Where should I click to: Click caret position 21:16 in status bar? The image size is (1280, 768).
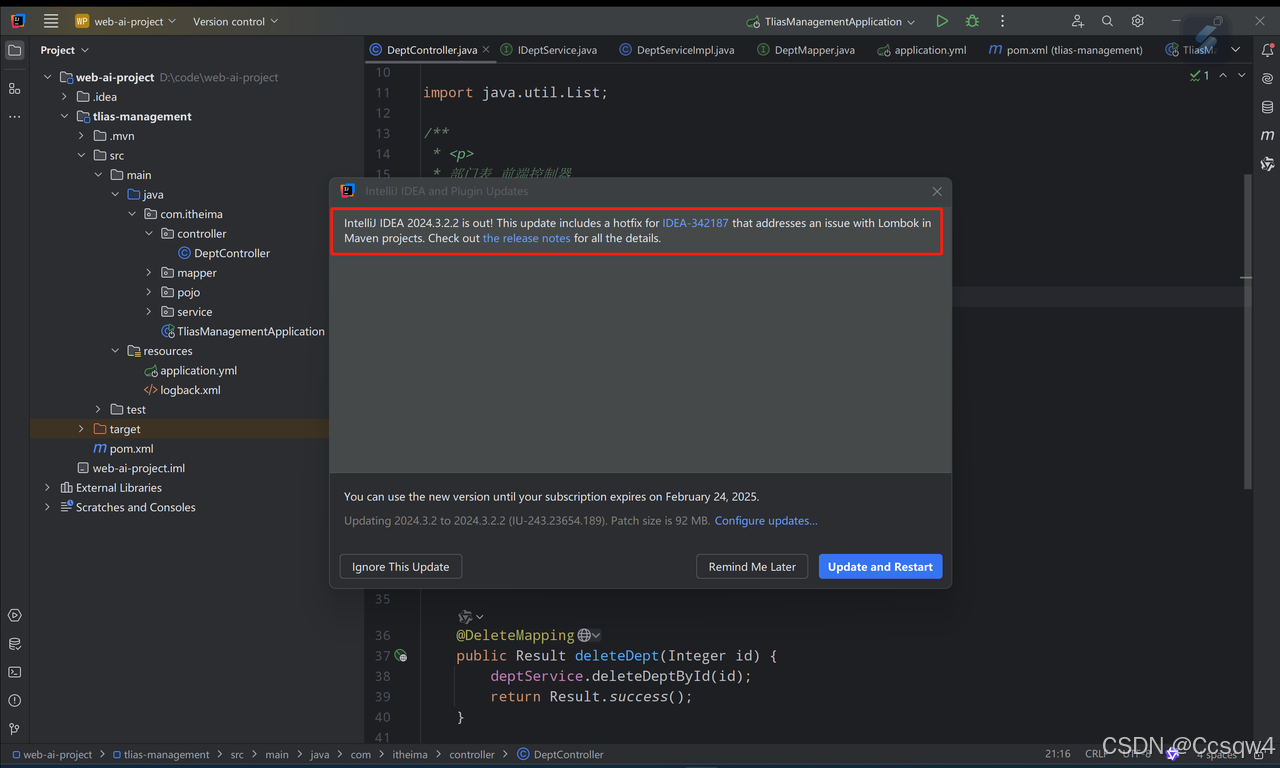1058,755
